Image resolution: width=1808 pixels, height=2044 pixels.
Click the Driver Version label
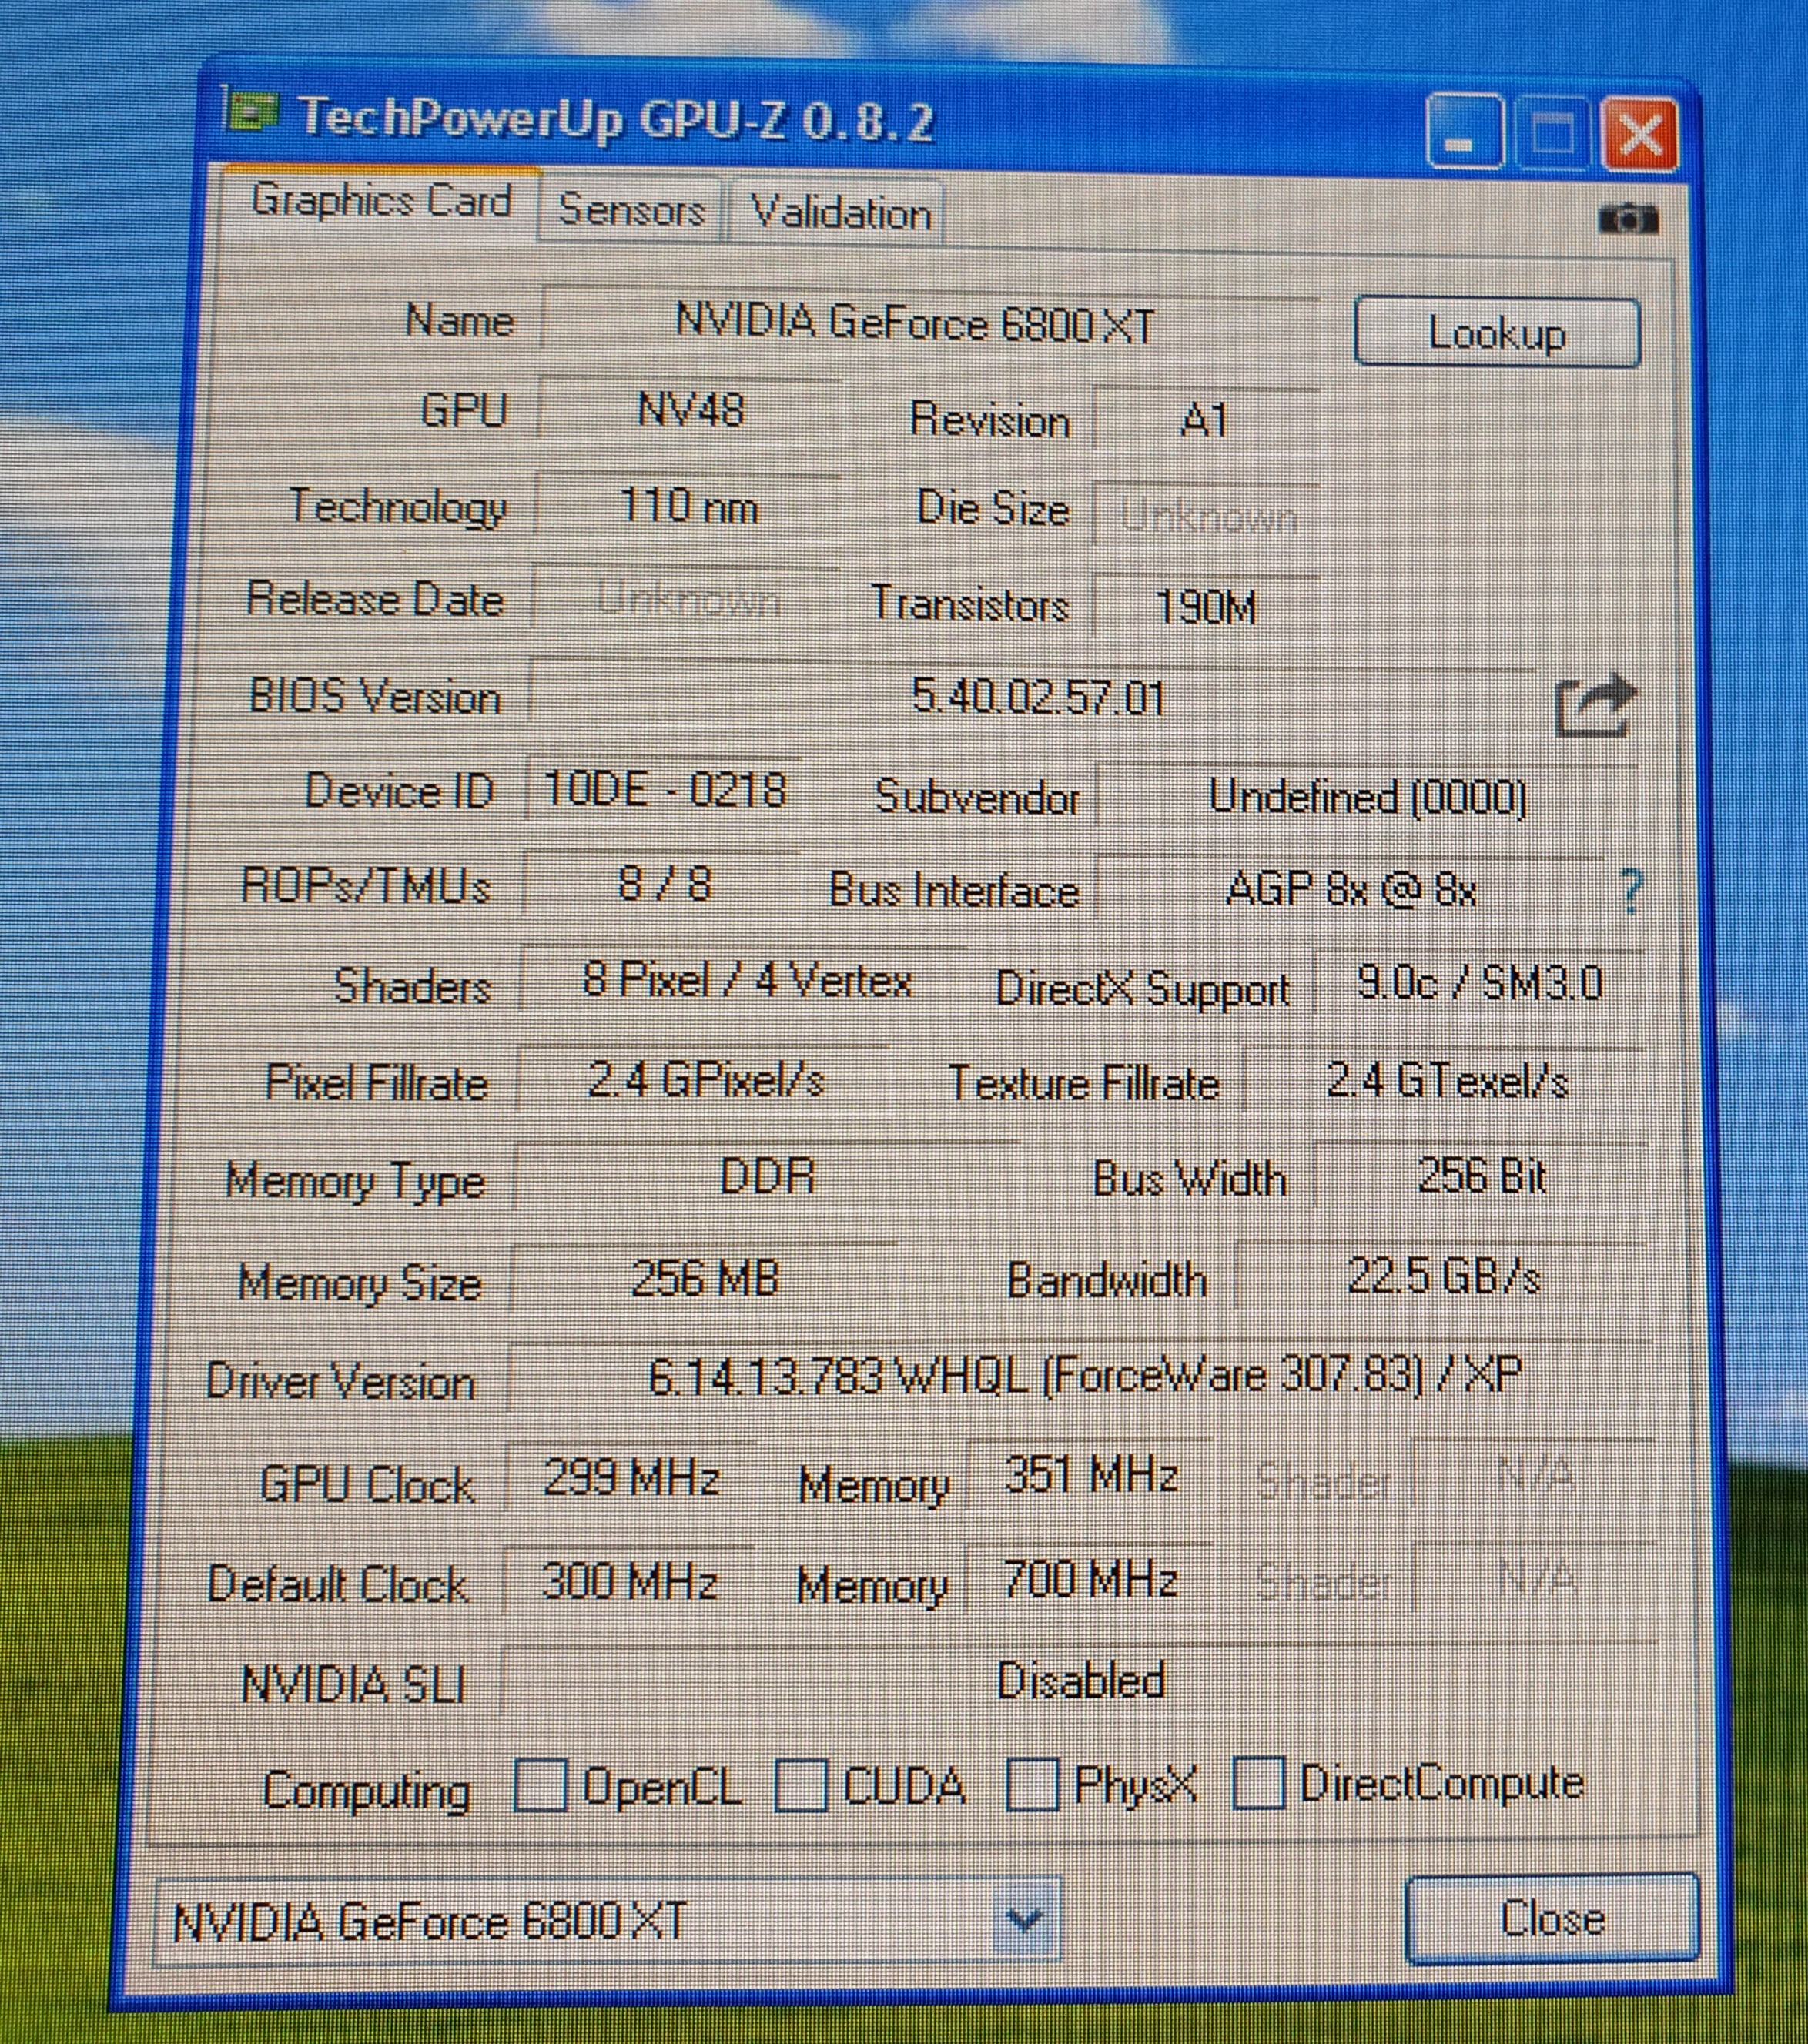(x=340, y=1383)
